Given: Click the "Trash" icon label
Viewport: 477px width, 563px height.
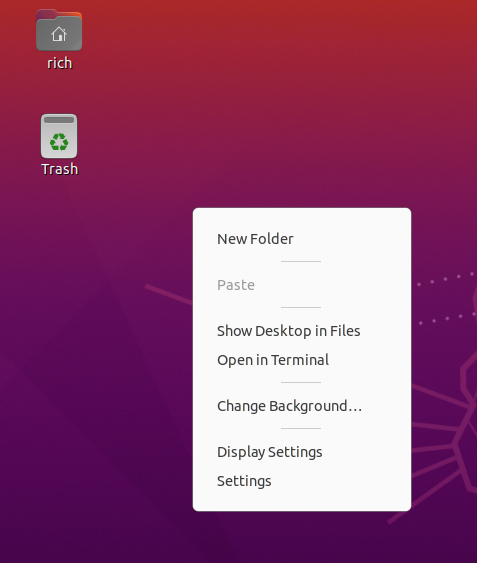Looking at the screenshot, I should tap(60, 169).
